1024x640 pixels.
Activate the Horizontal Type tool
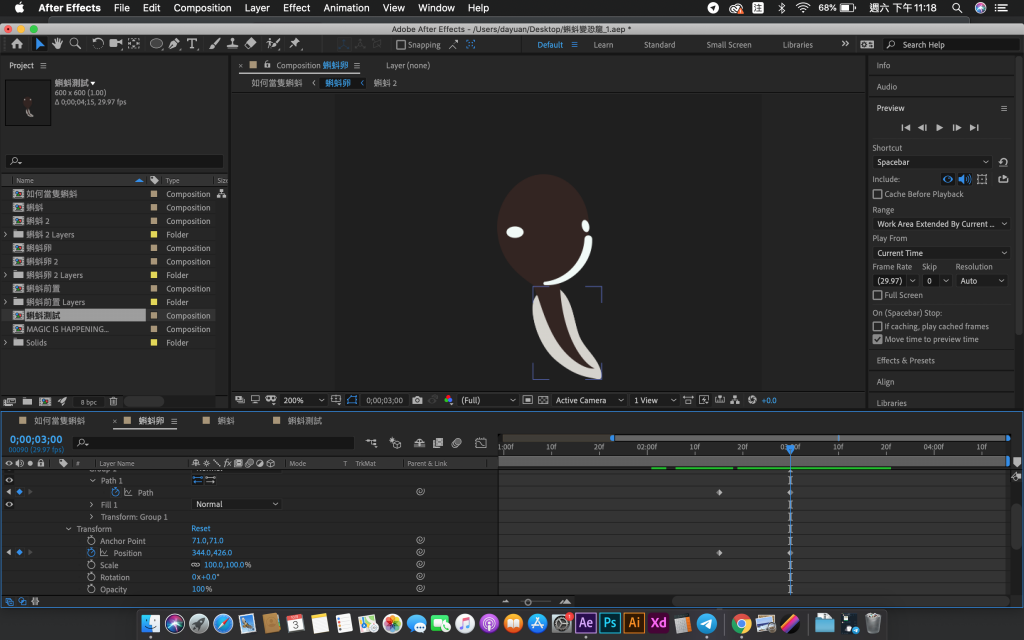click(x=192, y=44)
